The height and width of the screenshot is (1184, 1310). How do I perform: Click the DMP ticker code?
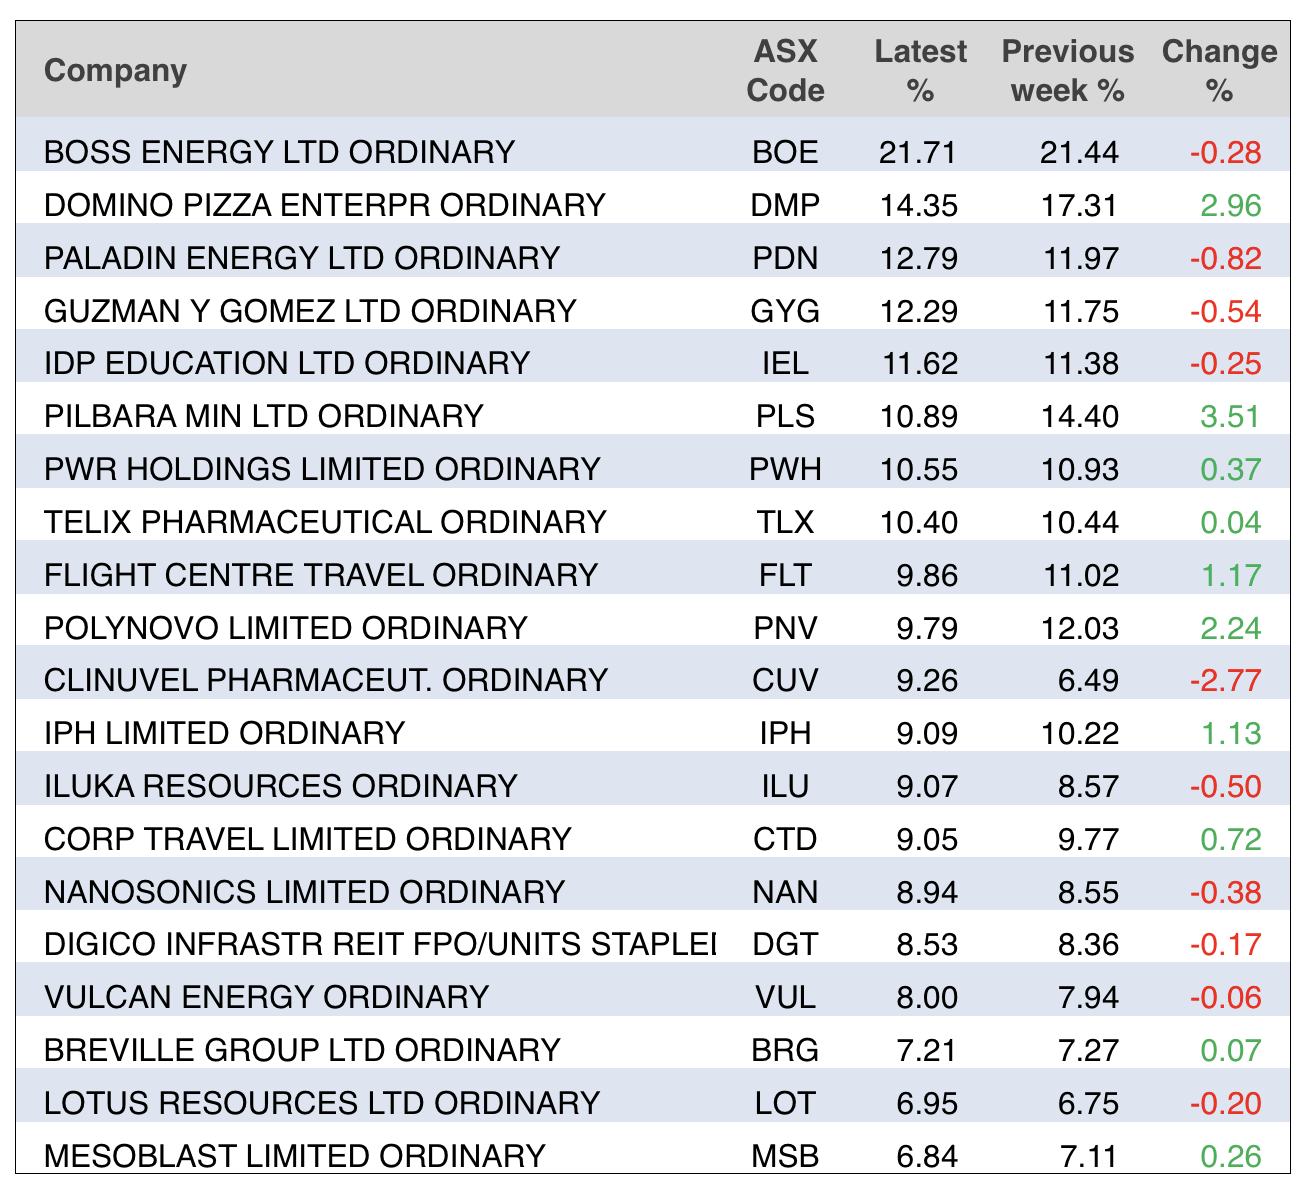(x=785, y=205)
